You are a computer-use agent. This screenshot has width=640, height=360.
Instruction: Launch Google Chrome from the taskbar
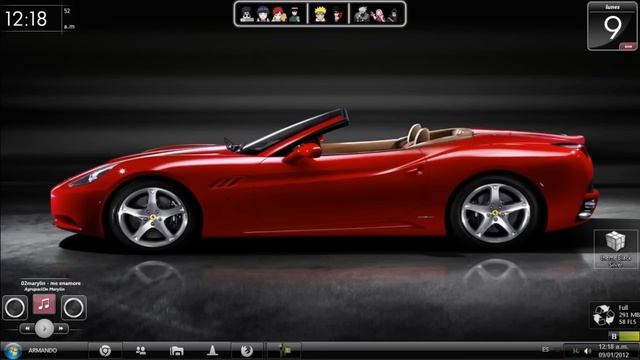(105, 351)
